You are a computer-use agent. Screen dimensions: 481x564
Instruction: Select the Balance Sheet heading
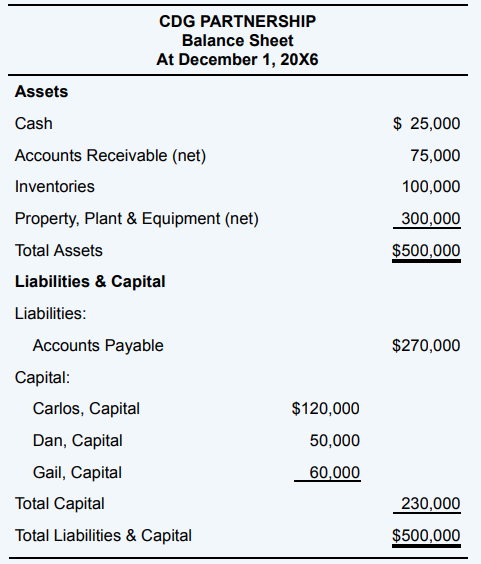pyautogui.click(x=237, y=40)
